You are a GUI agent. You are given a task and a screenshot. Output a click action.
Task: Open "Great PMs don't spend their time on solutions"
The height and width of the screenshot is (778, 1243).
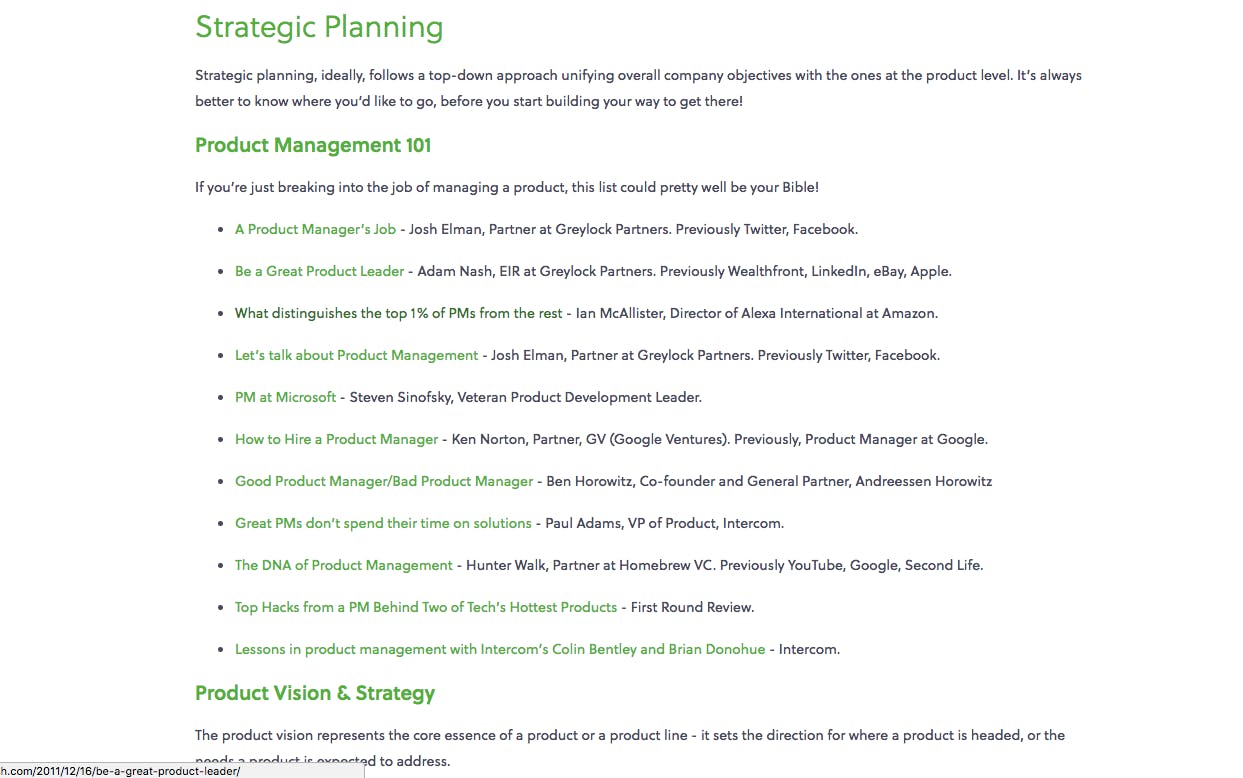[x=383, y=523]
